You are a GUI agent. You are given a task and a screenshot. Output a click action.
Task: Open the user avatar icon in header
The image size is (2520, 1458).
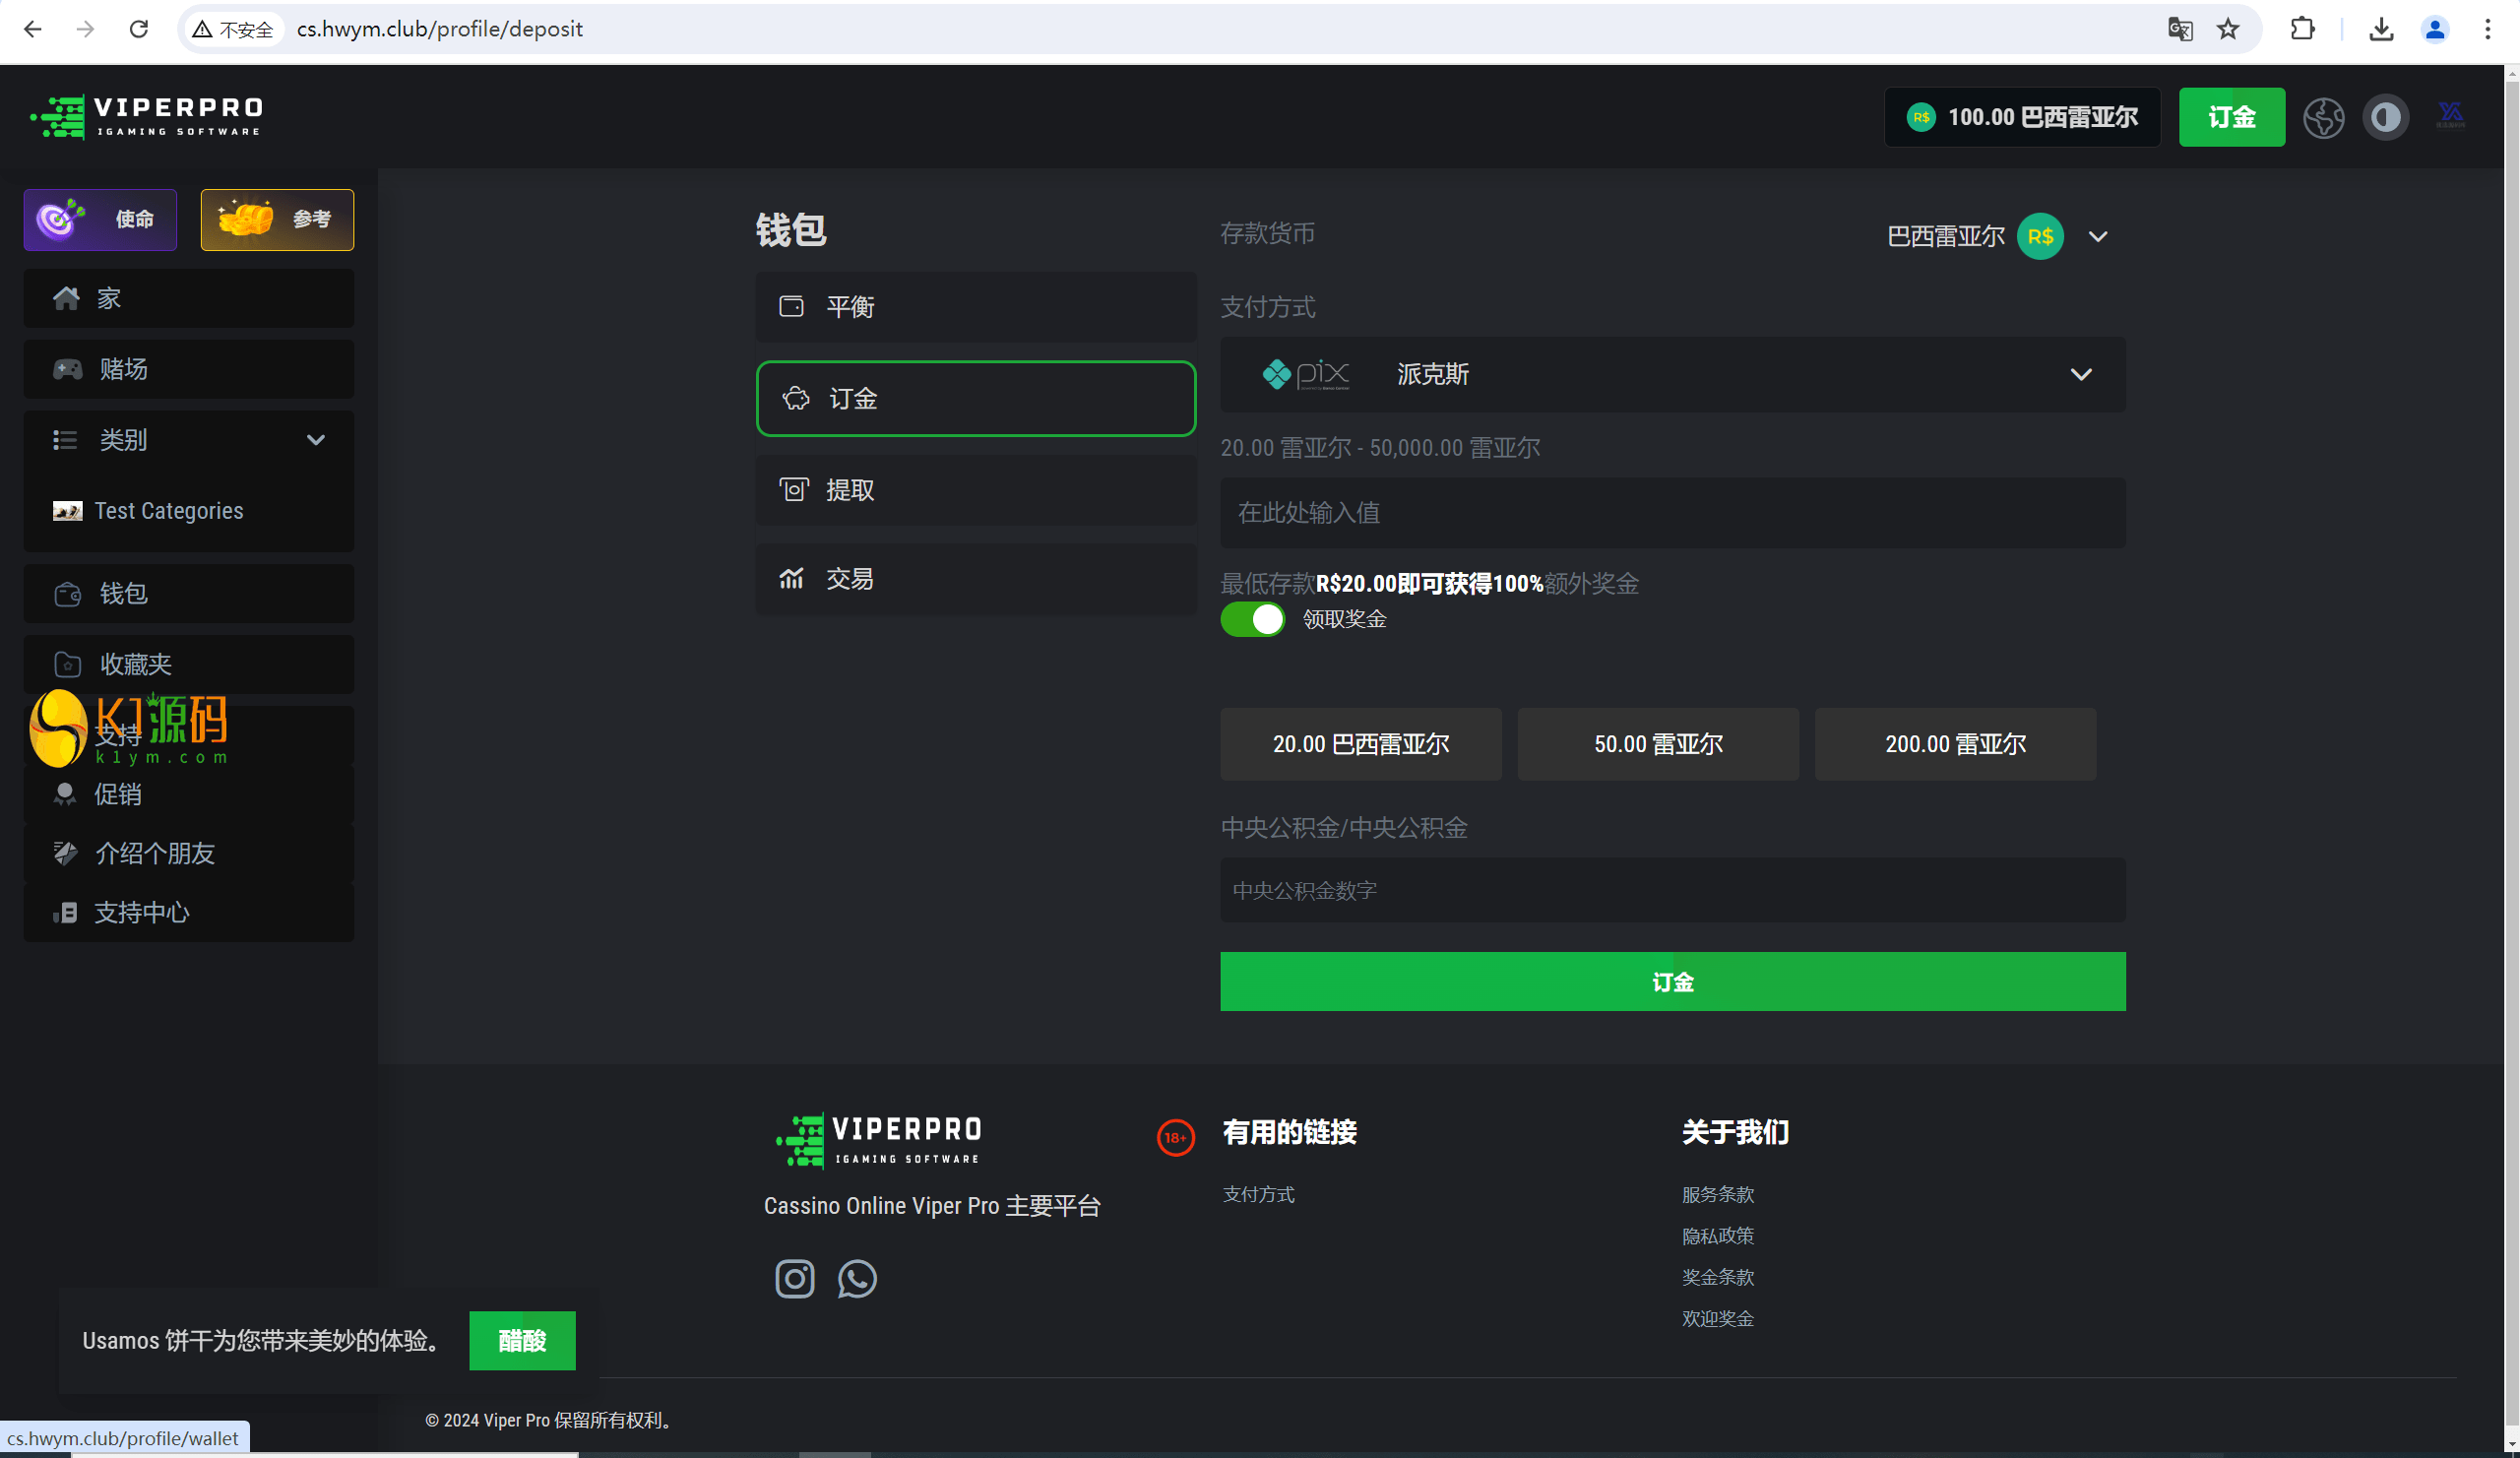pyautogui.click(x=2450, y=115)
